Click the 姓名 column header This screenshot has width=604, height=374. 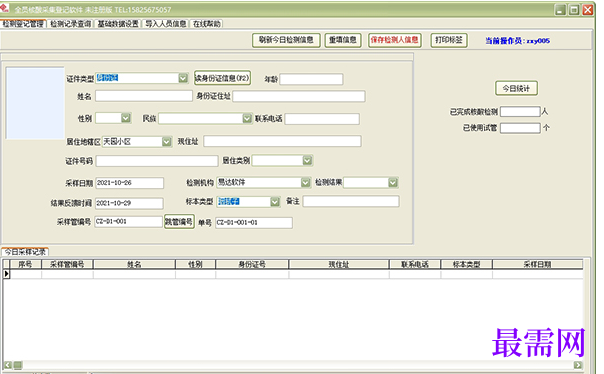[134, 264]
